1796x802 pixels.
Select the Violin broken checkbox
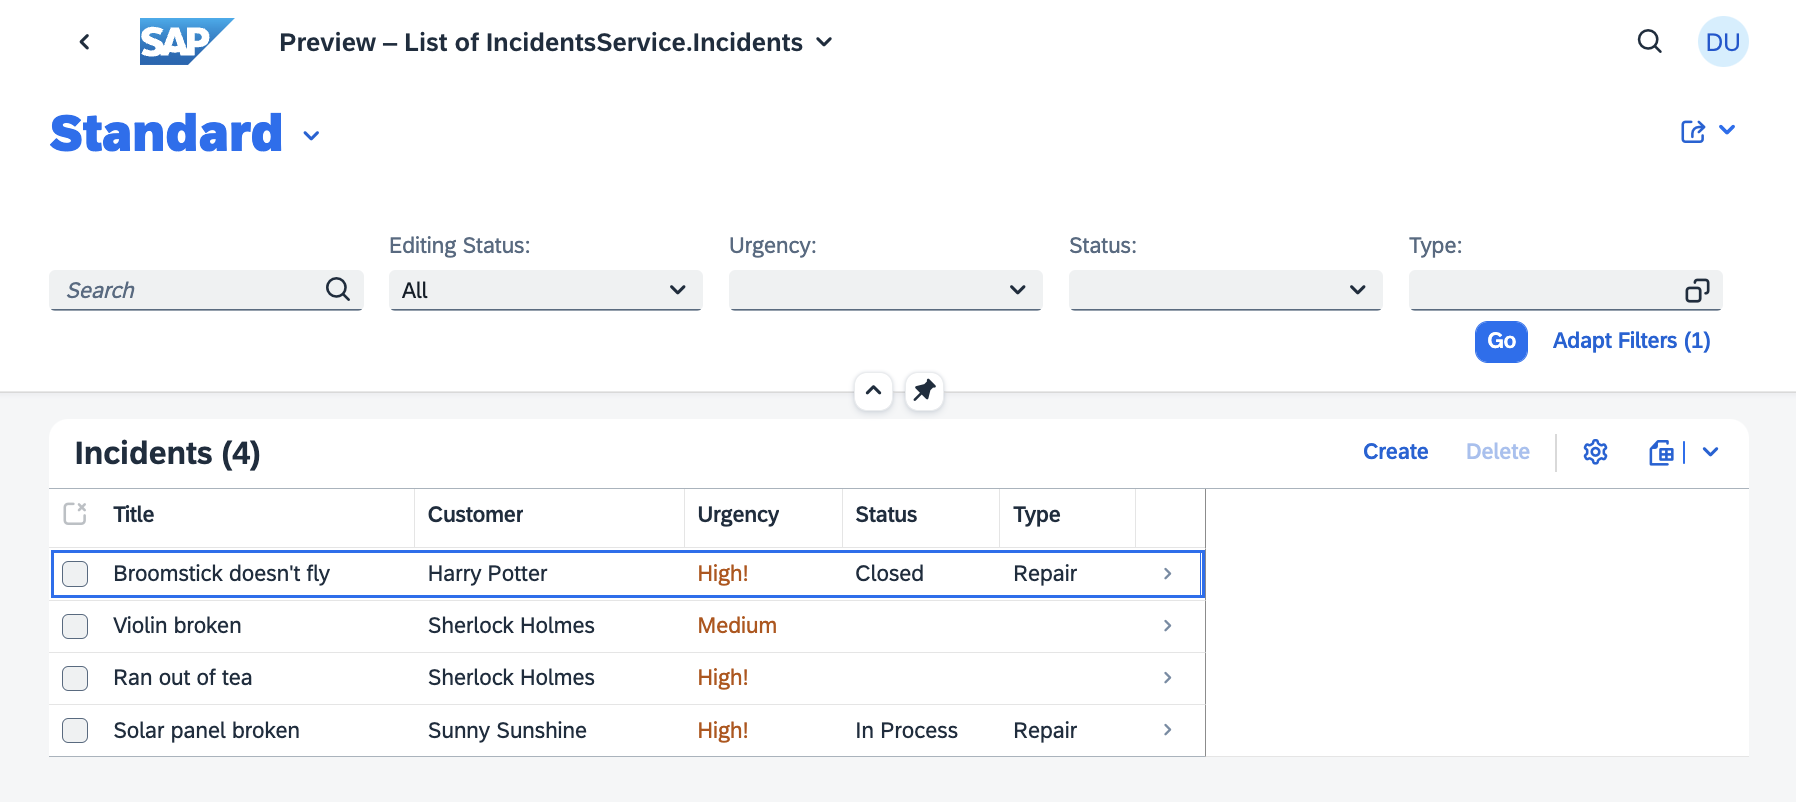coord(75,626)
